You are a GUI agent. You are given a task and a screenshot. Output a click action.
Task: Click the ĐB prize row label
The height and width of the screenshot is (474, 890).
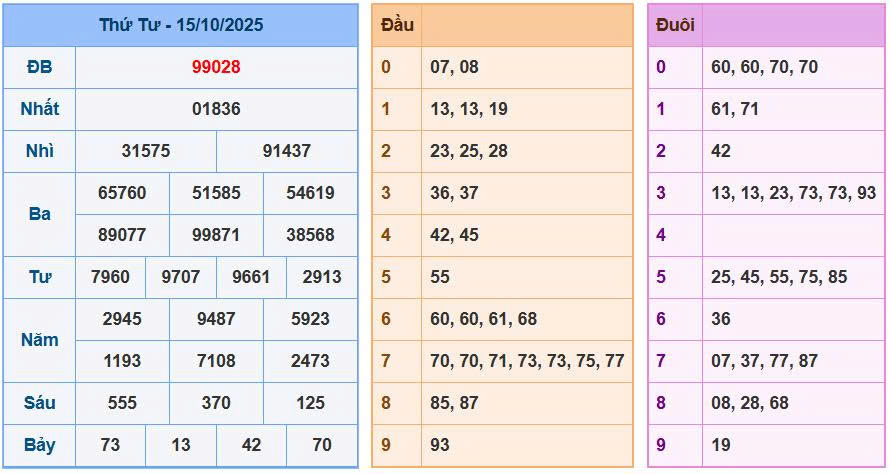tap(39, 67)
